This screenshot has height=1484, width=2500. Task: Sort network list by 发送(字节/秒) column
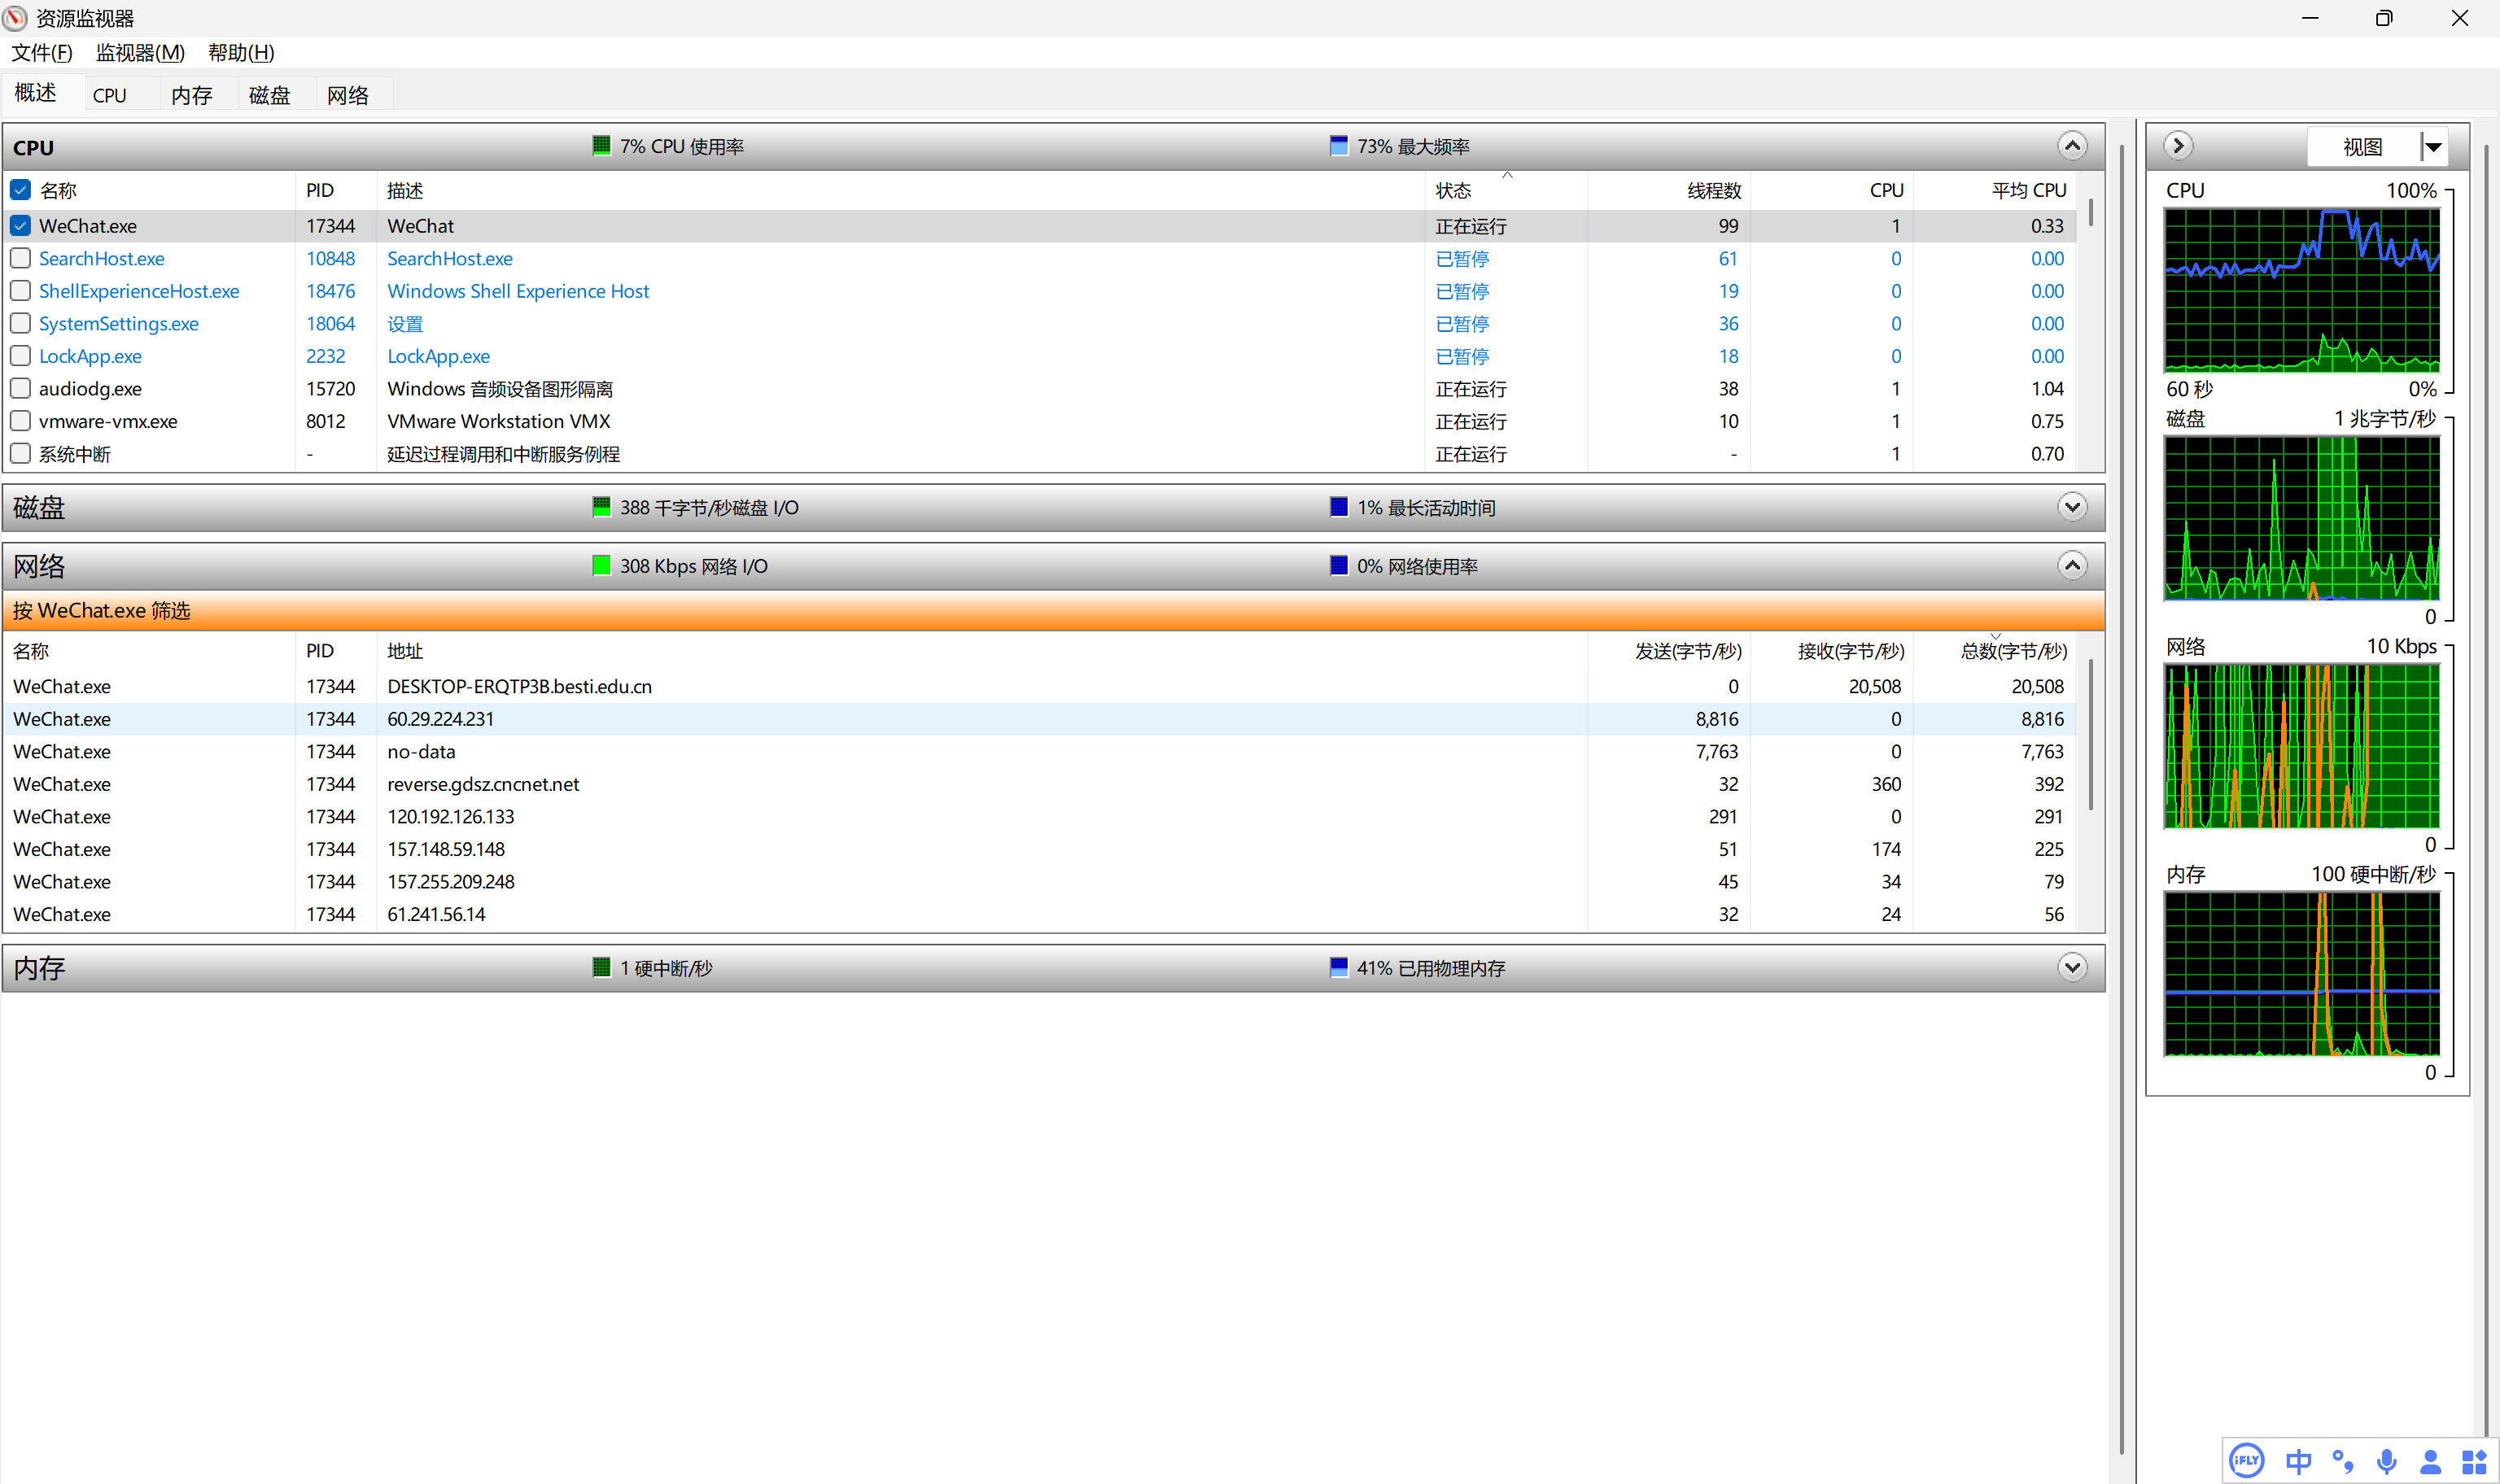(x=1687, y=651)
